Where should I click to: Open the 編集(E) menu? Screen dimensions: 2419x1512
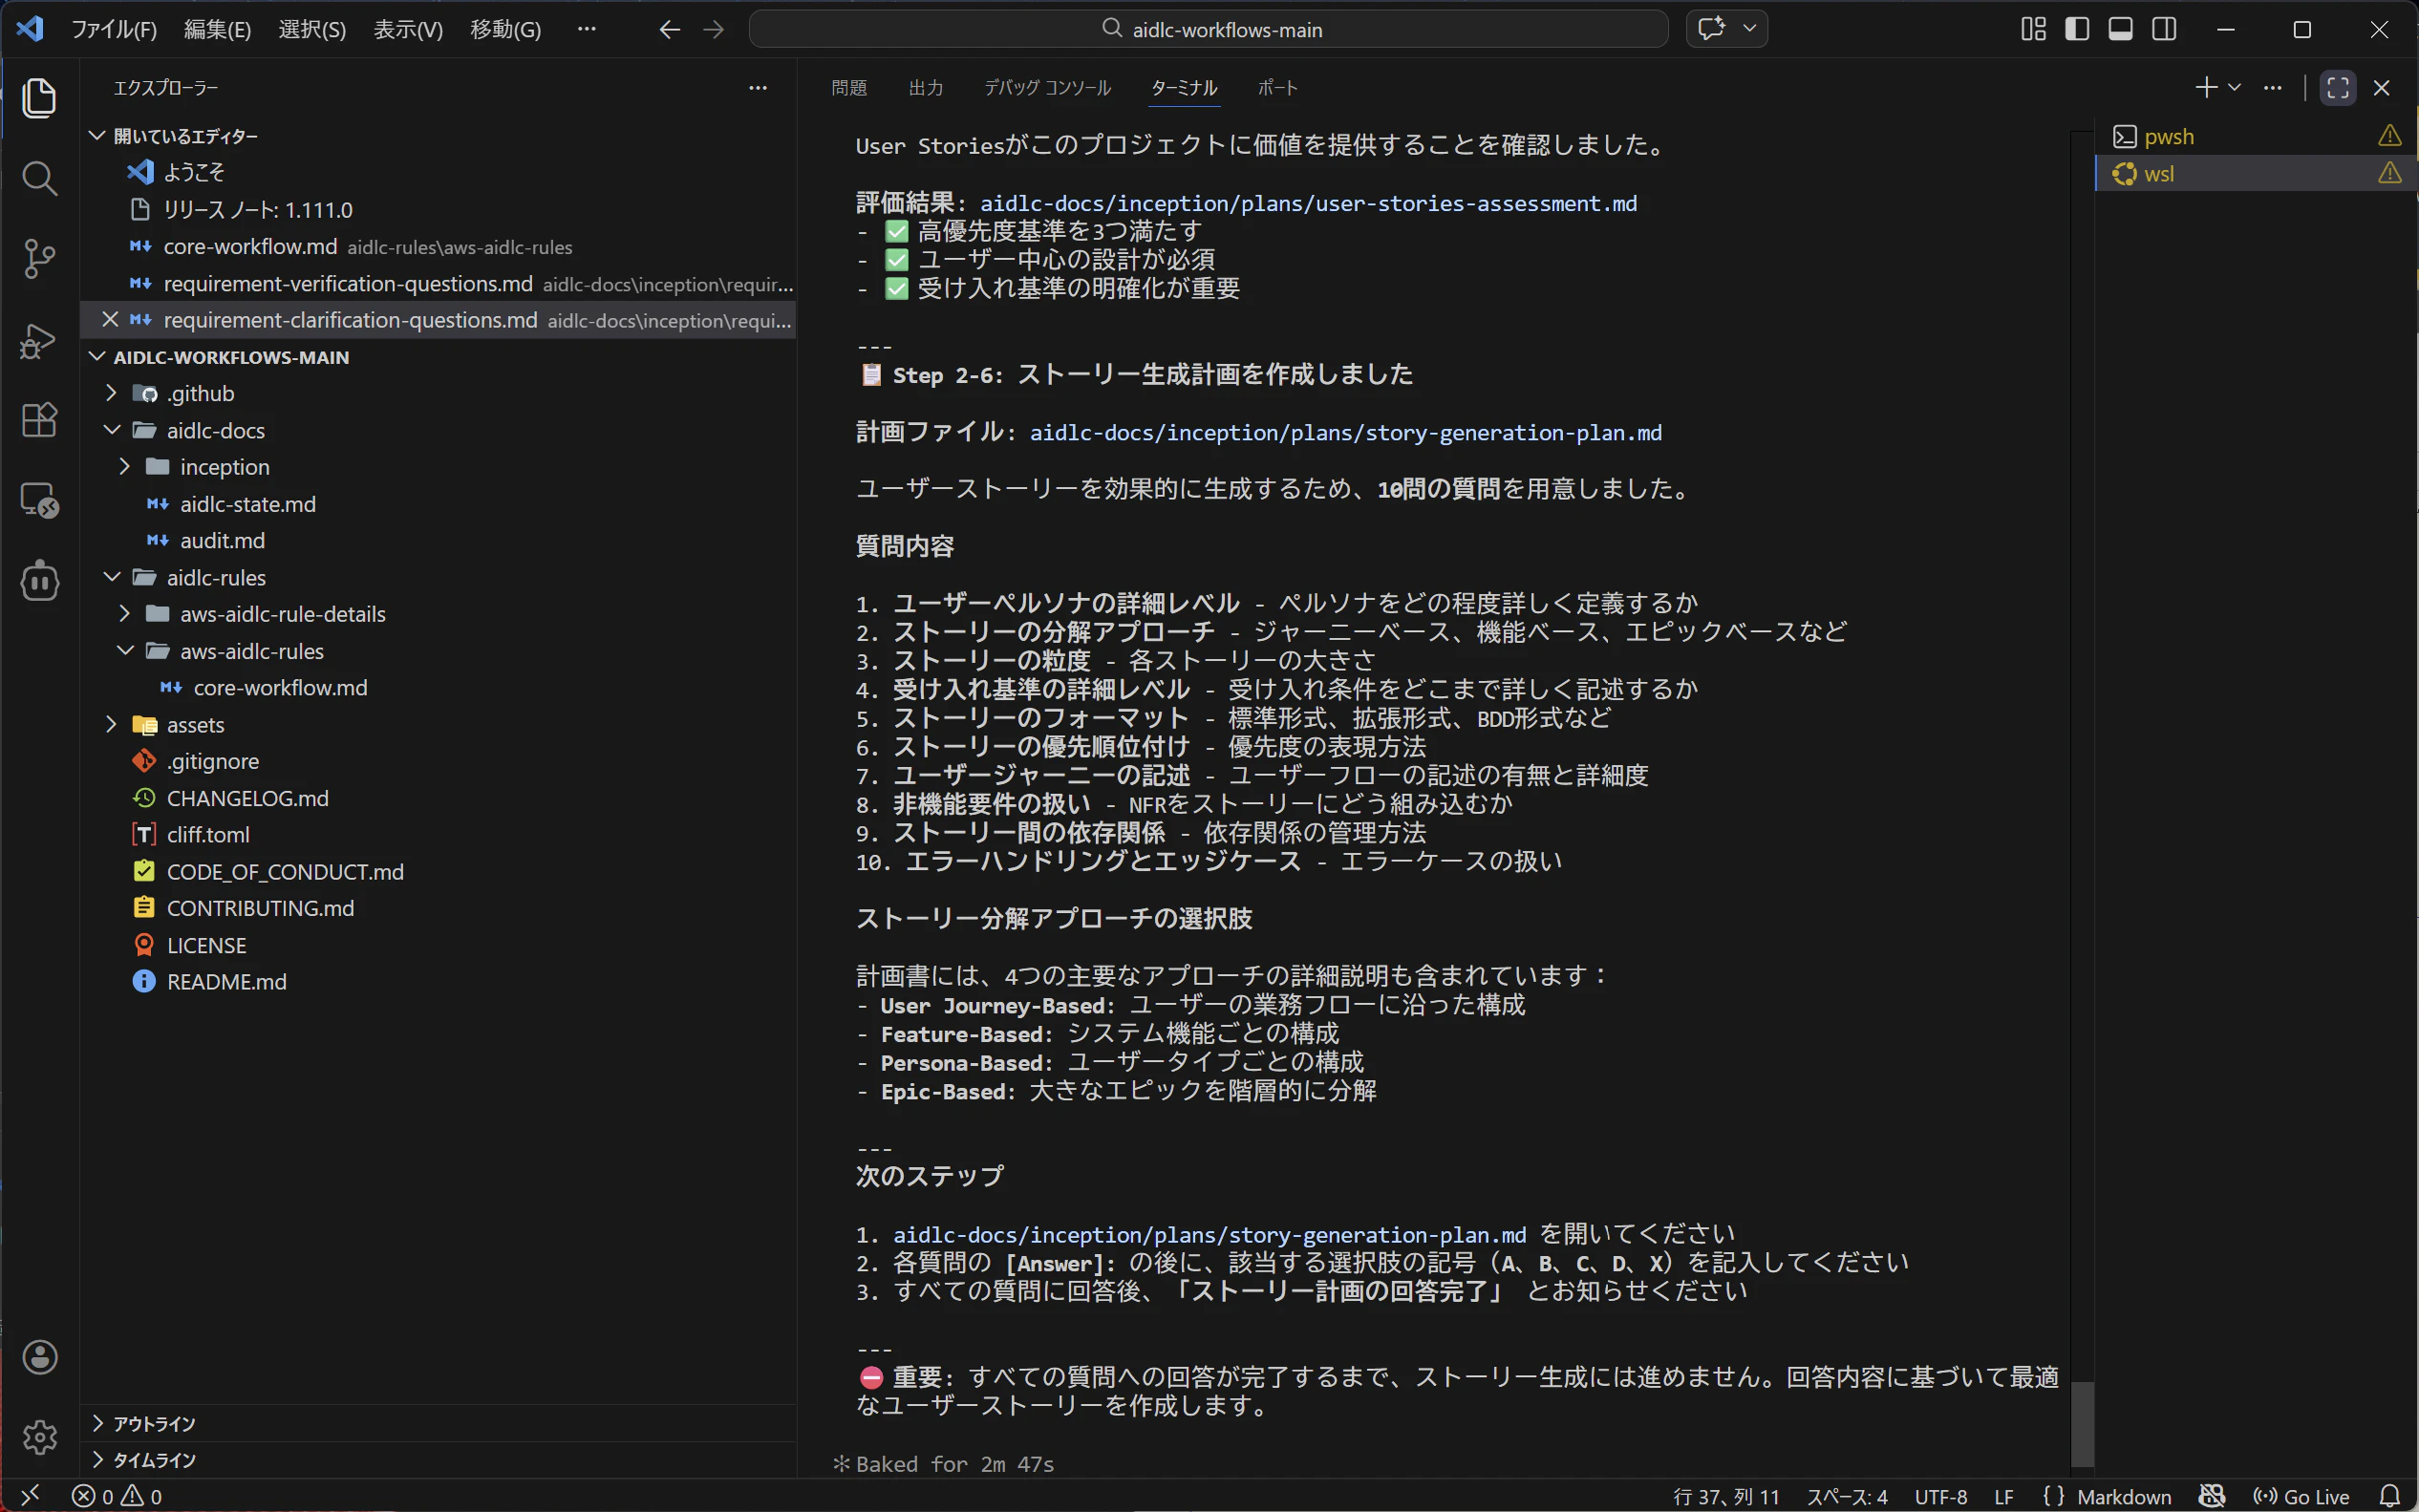[217, 29]
